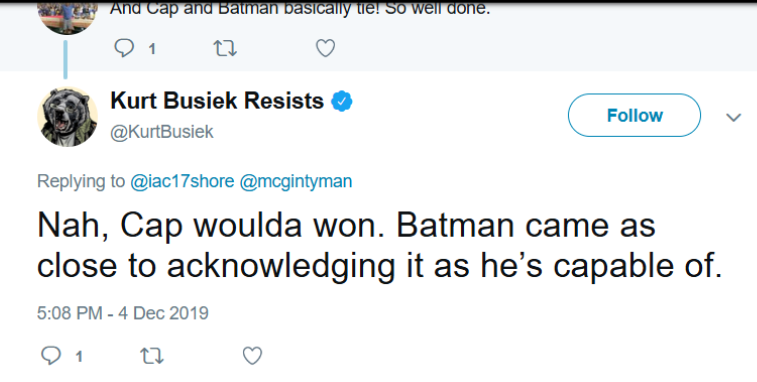The width and height of the screenshot is (757, 382).
Task: Retweet the upper tweet in the thread
Action: [224, 48]
